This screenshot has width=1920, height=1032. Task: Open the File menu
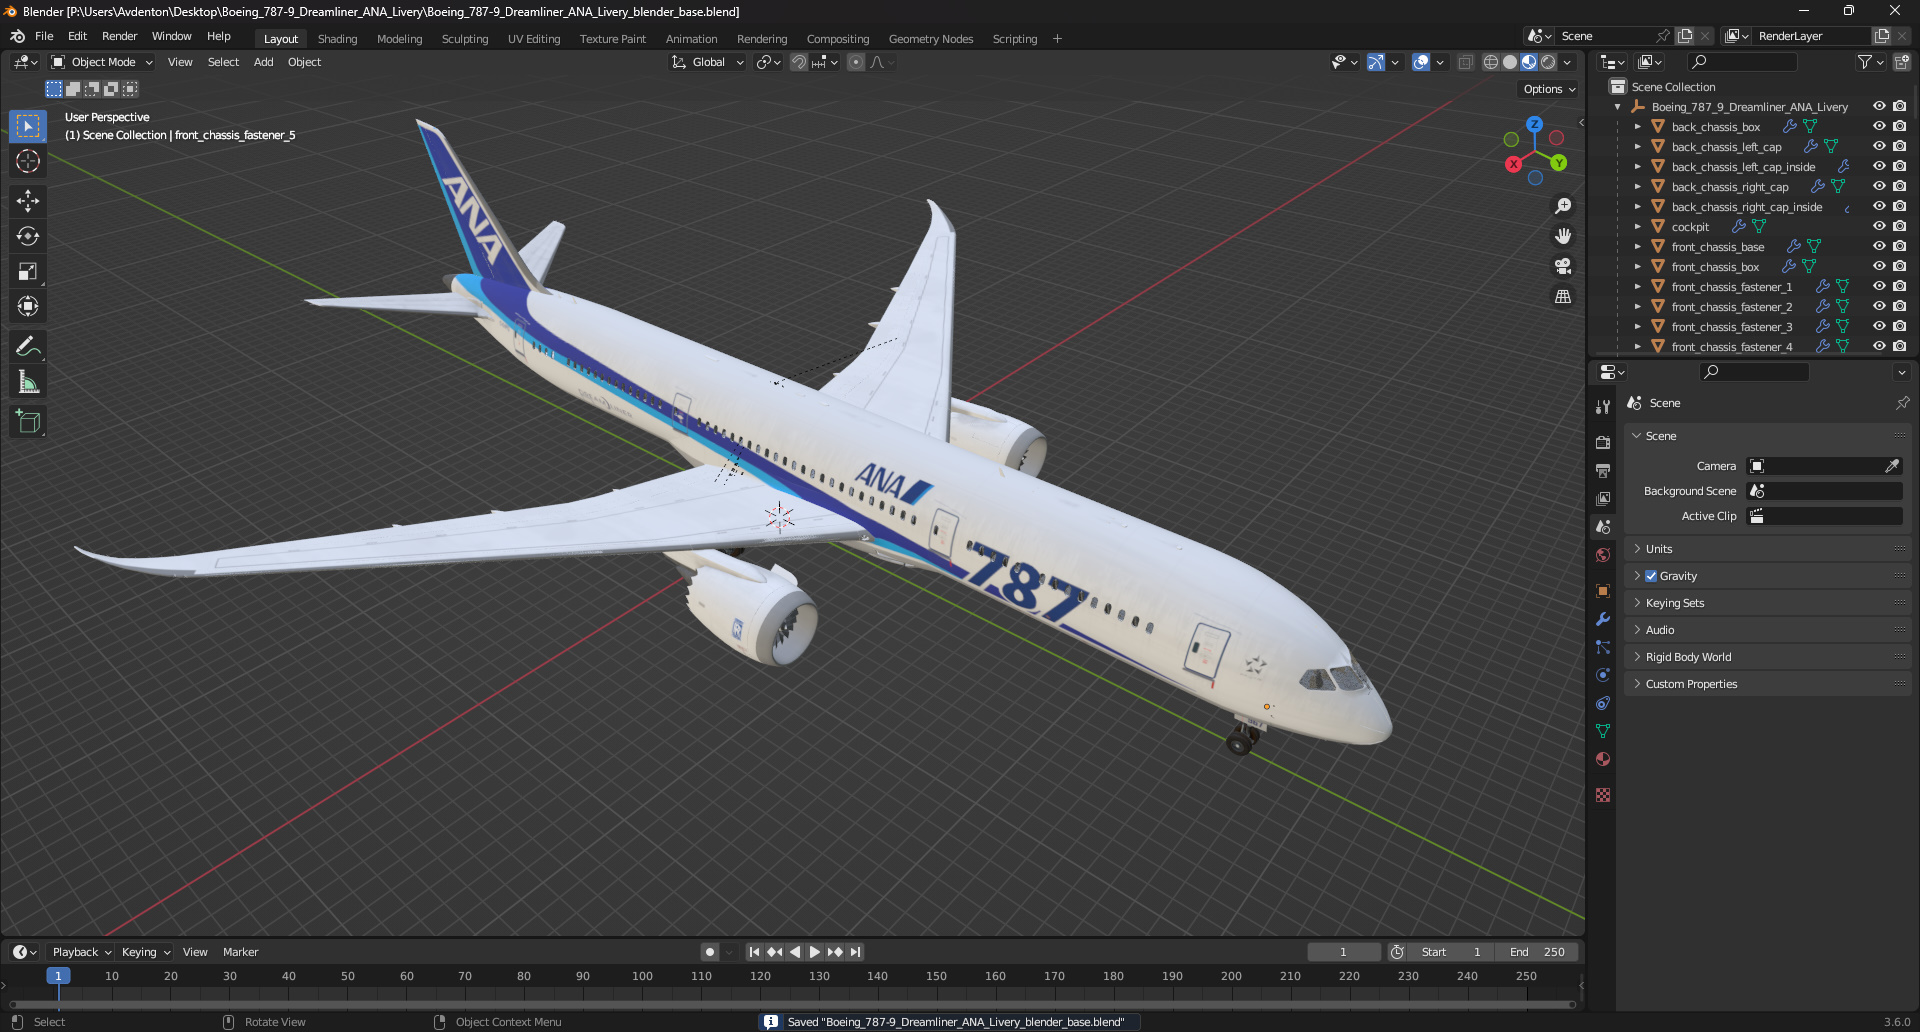pyautogui.click(x=44, y=36)
